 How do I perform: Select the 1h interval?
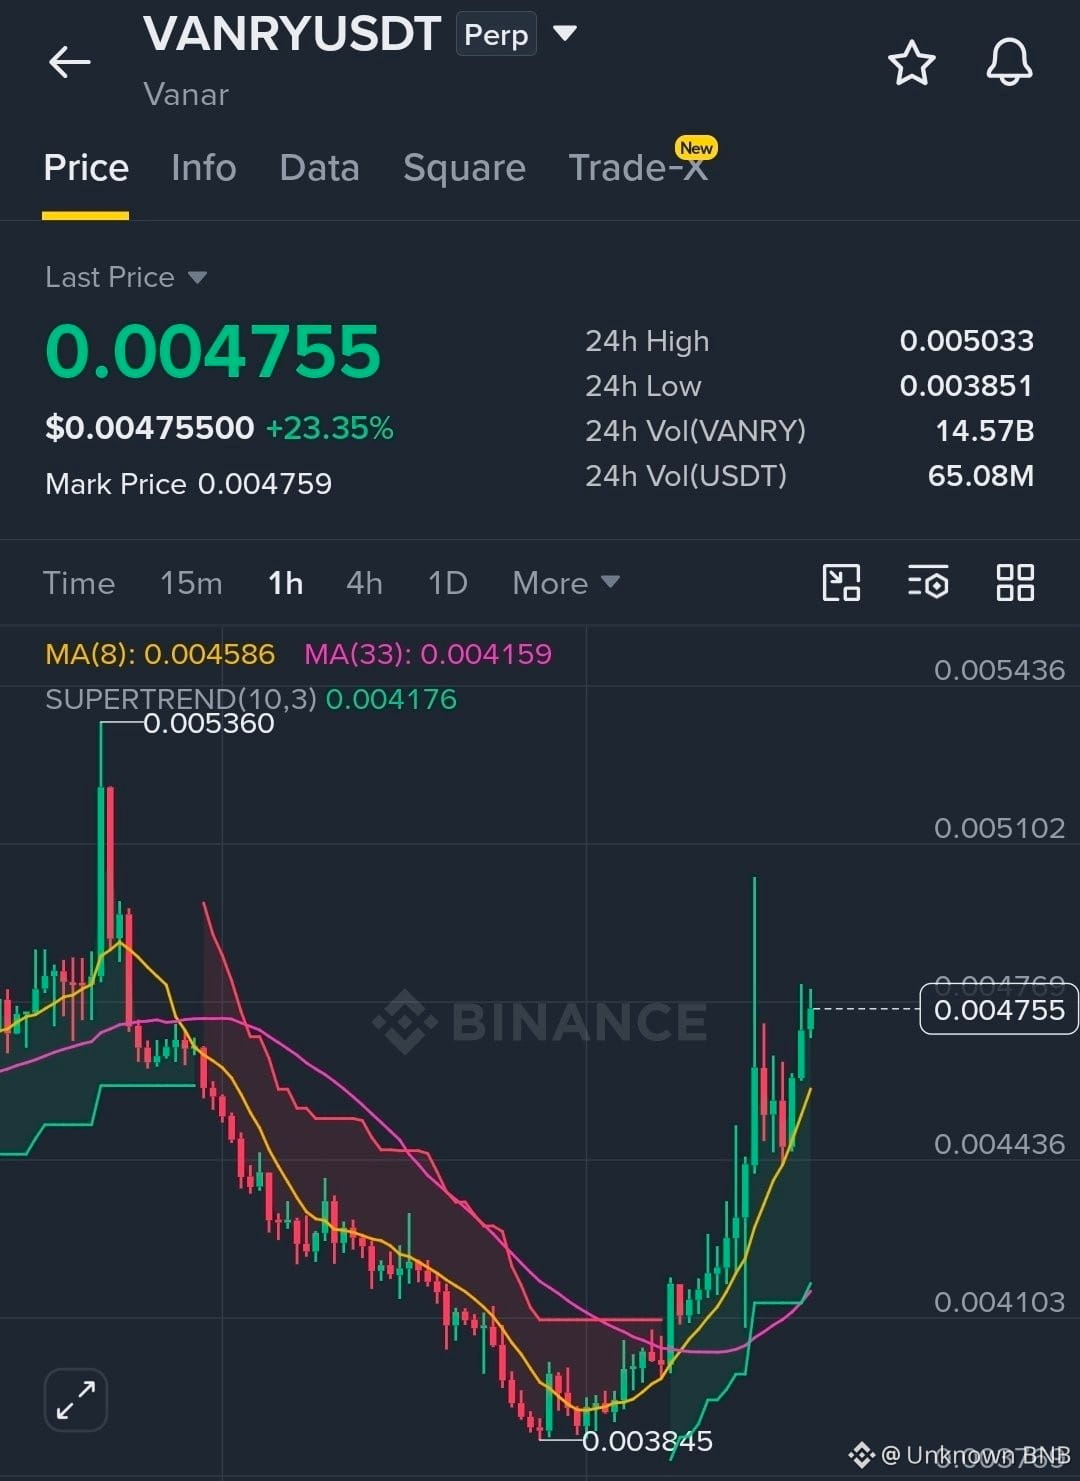[x=285, y=583]
